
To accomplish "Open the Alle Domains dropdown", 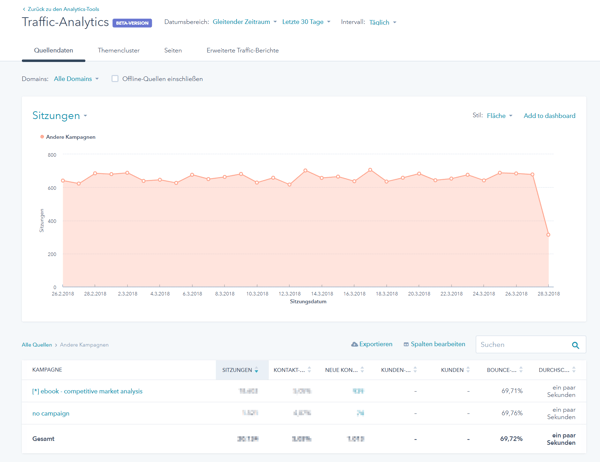I will coord(76,78).
